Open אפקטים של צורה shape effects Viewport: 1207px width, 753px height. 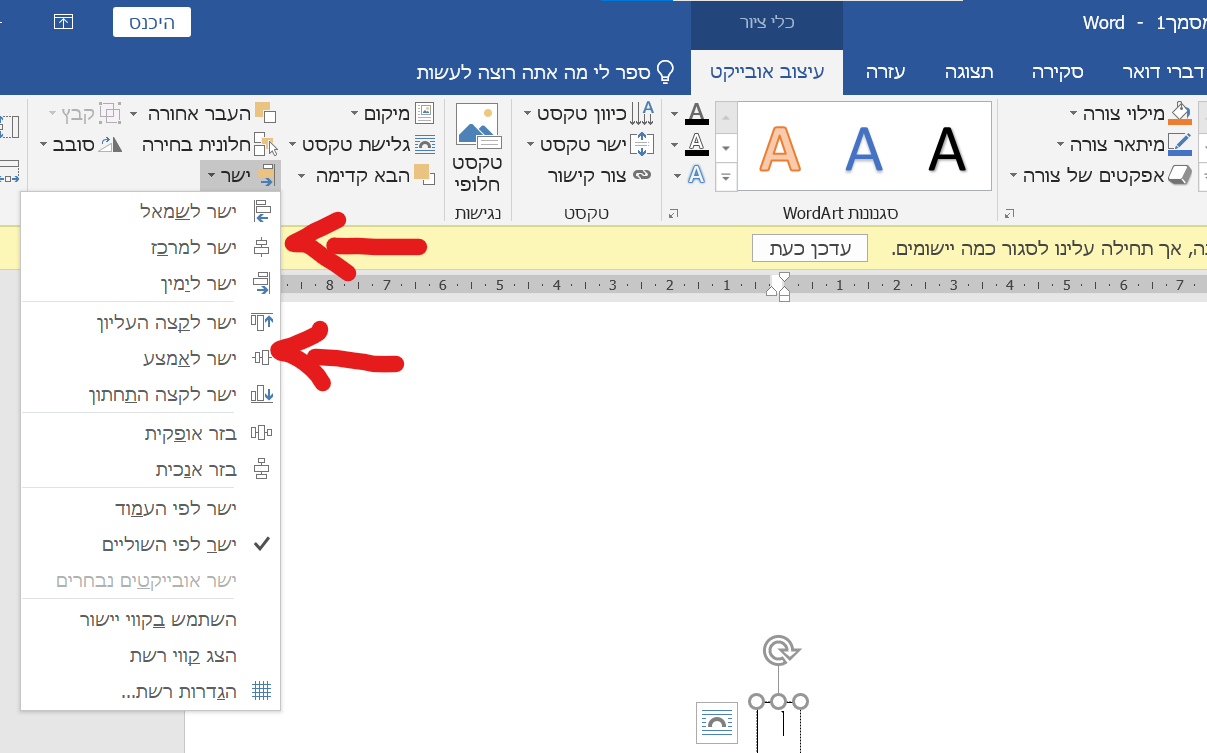click(1102, 176)
